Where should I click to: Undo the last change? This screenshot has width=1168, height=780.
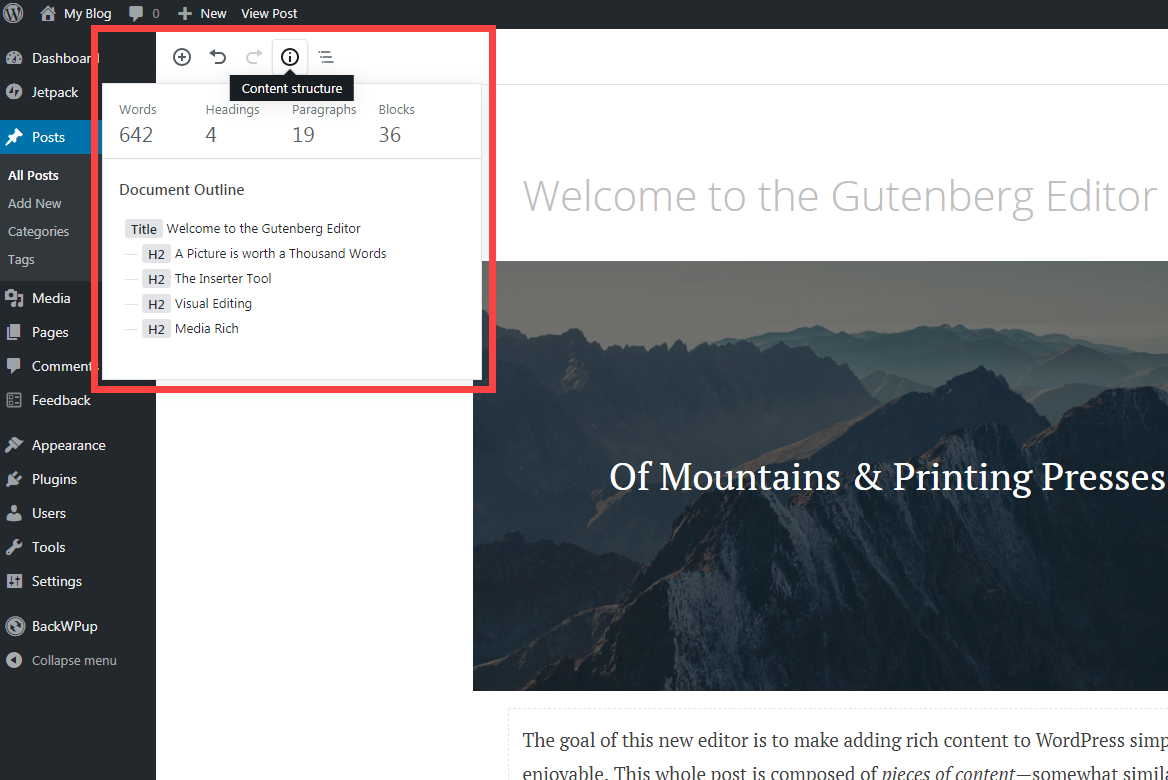[218, 57]
